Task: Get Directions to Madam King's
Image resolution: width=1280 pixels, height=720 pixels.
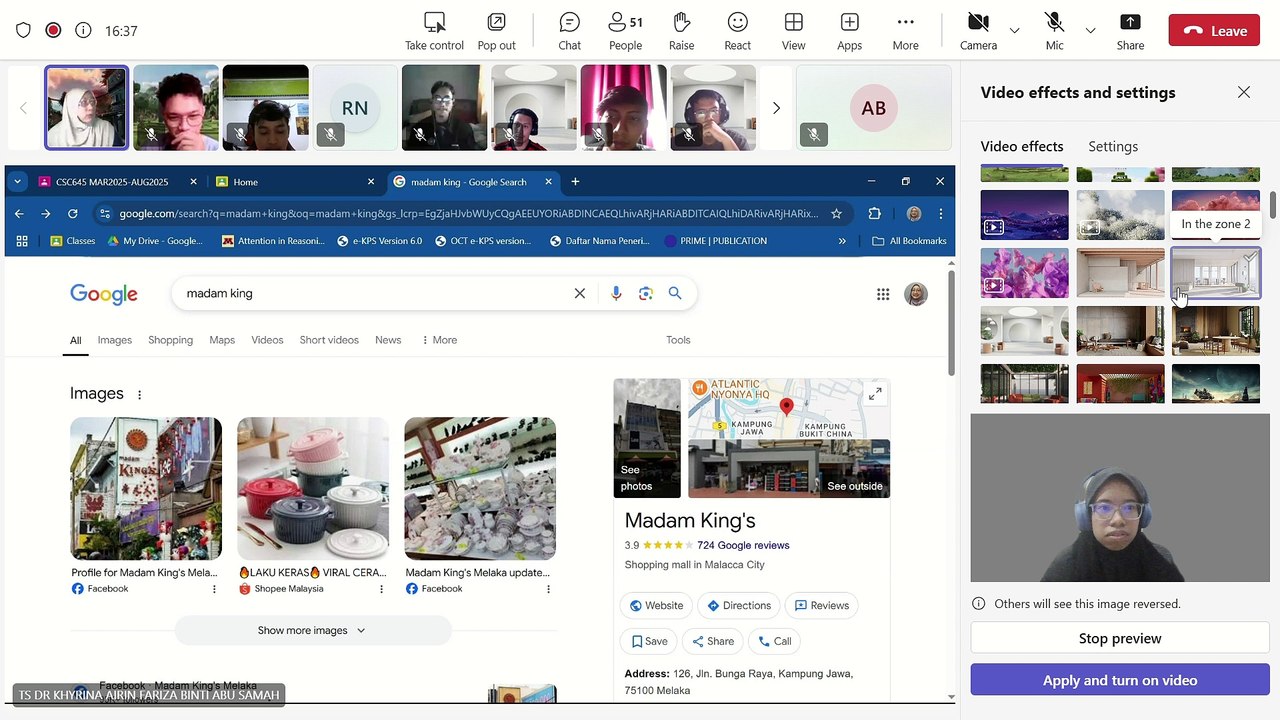Action: [x=738, y=605]
